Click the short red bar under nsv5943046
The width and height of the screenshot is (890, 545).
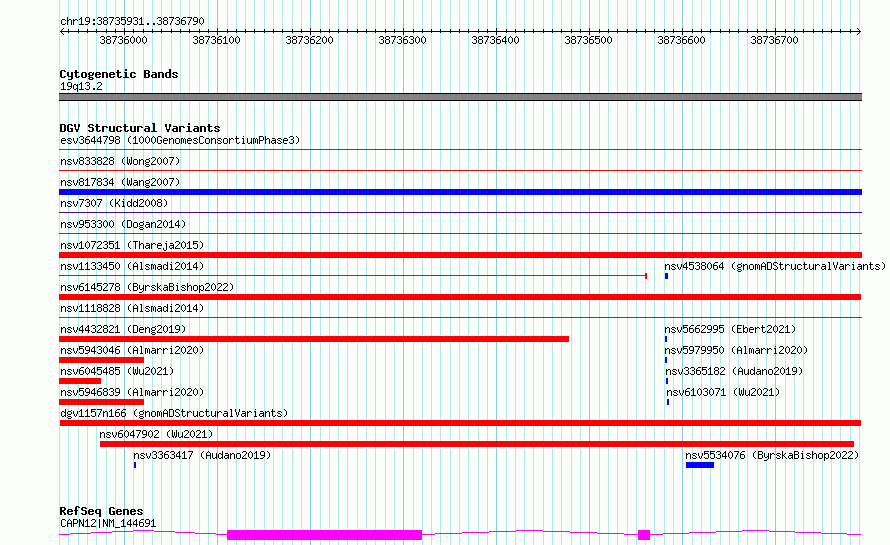(102, 360)
